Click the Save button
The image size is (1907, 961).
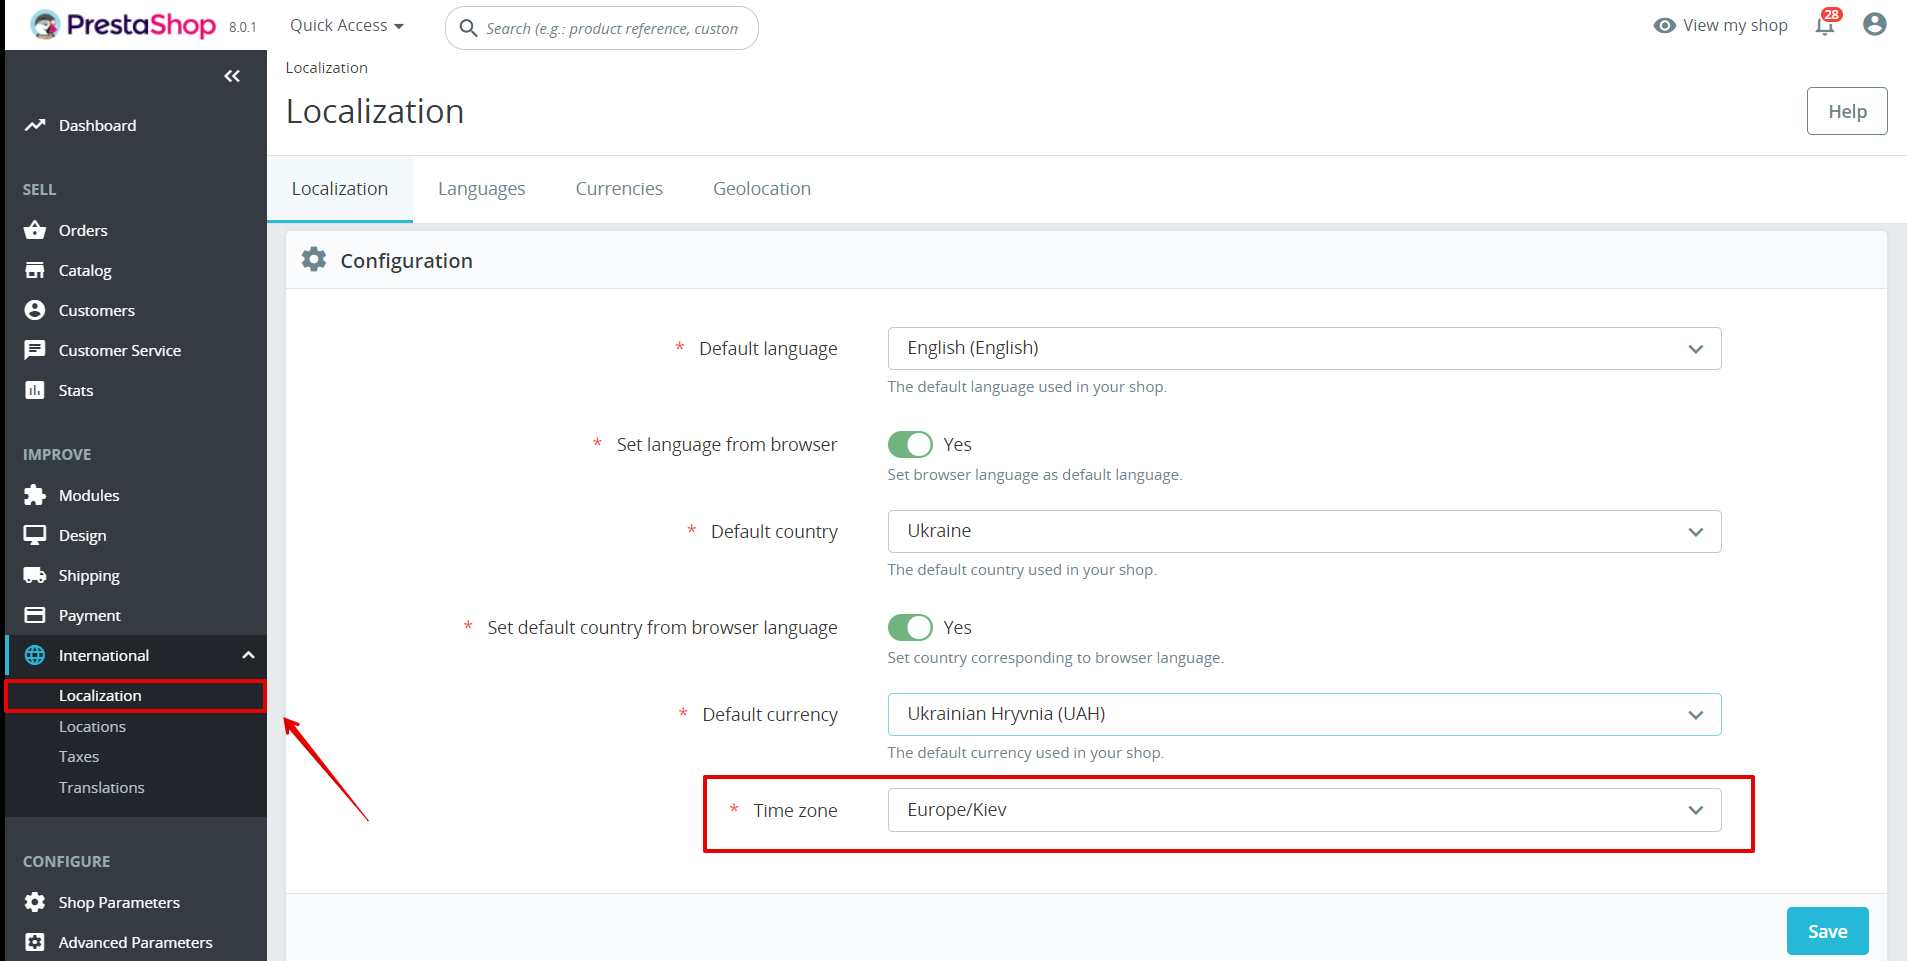coord(1827,931)
